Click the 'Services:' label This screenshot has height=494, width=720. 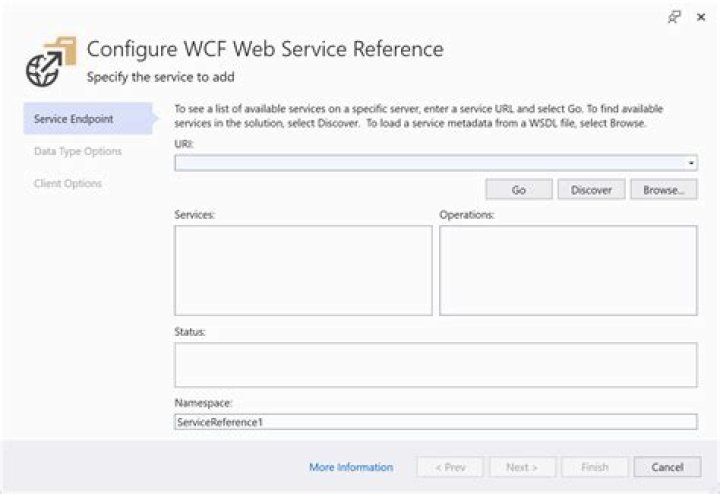point(195,214)
